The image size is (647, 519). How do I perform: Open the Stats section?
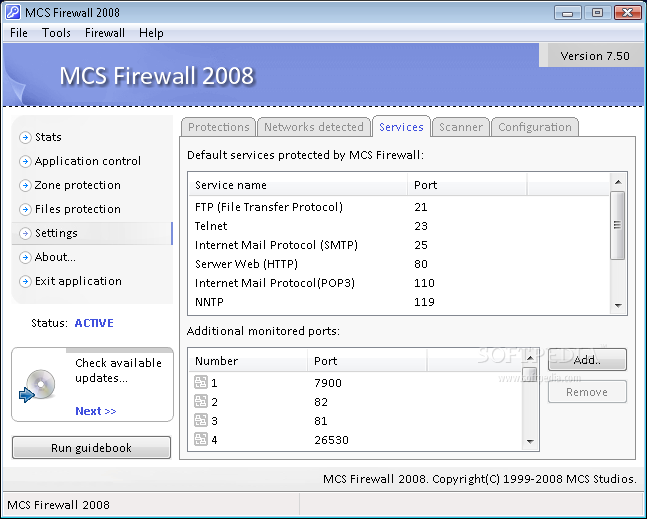(x=48, y=137)
